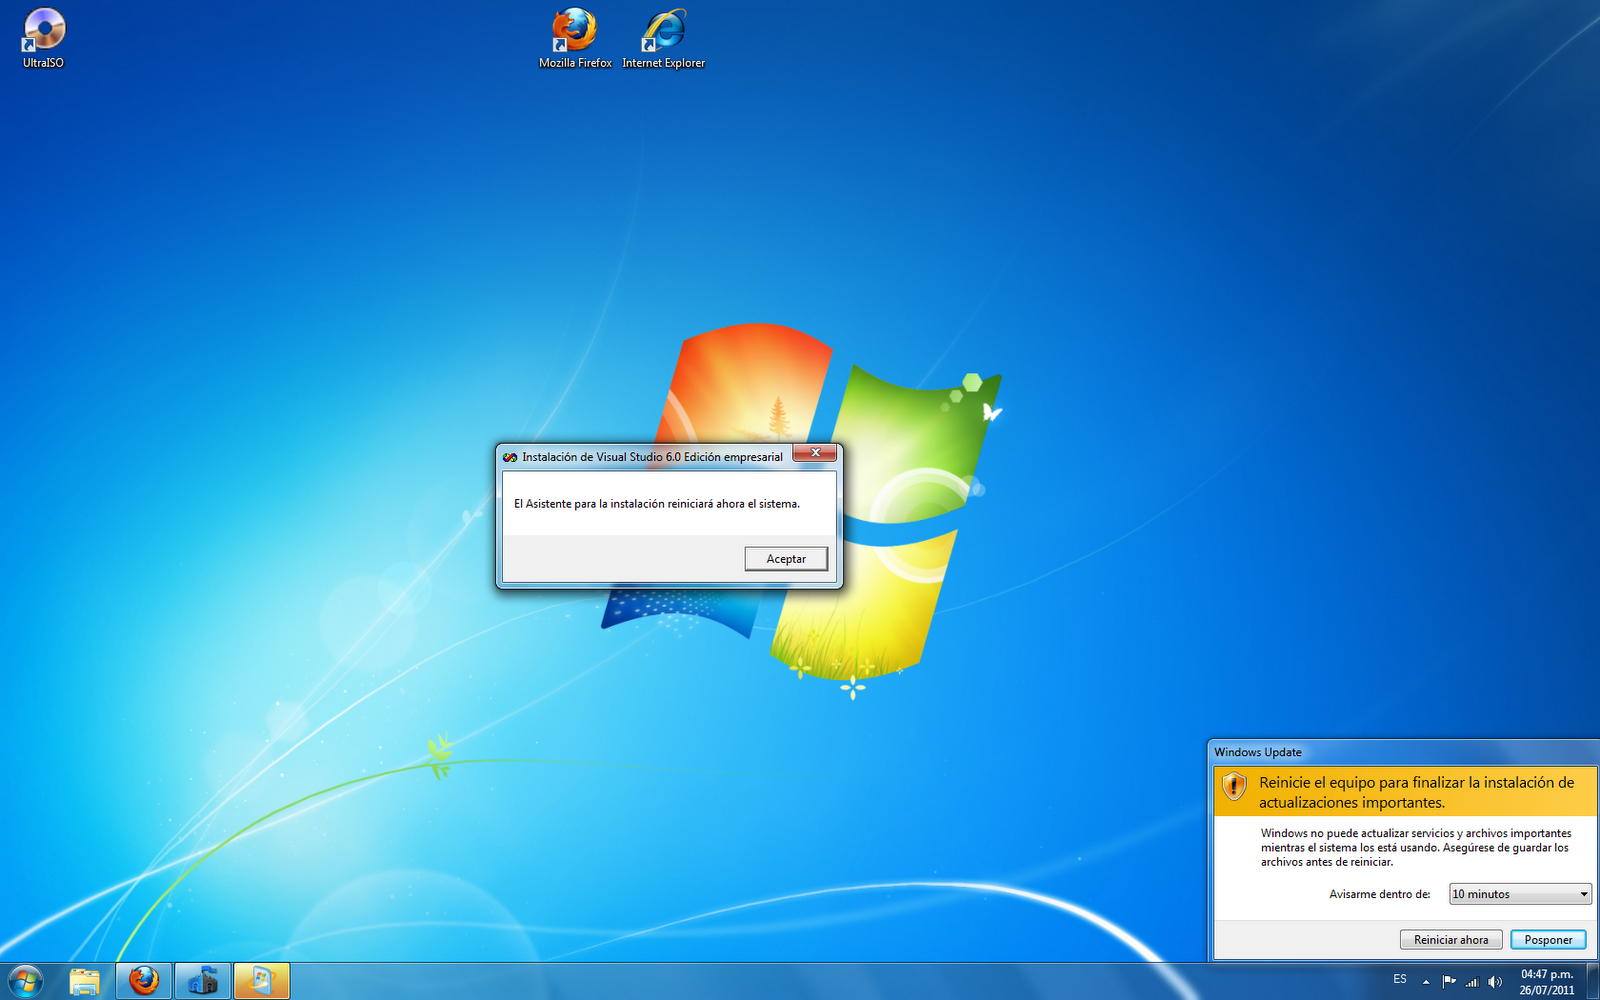The width and height of the screenshot is (1600, 1000).
Task: Select the highlighted setup program taskbar button
Action: click(262, 981)
